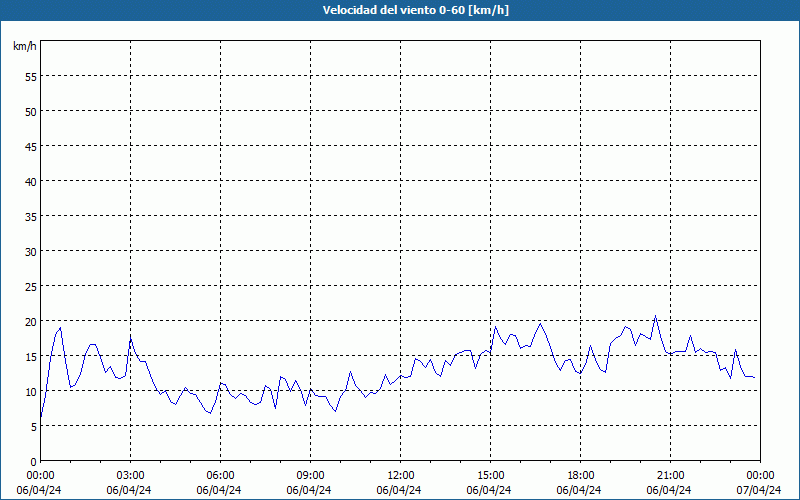Select the y-axis value 55
This screenshot has width=800, height=500.
click(x=30, y=77)
